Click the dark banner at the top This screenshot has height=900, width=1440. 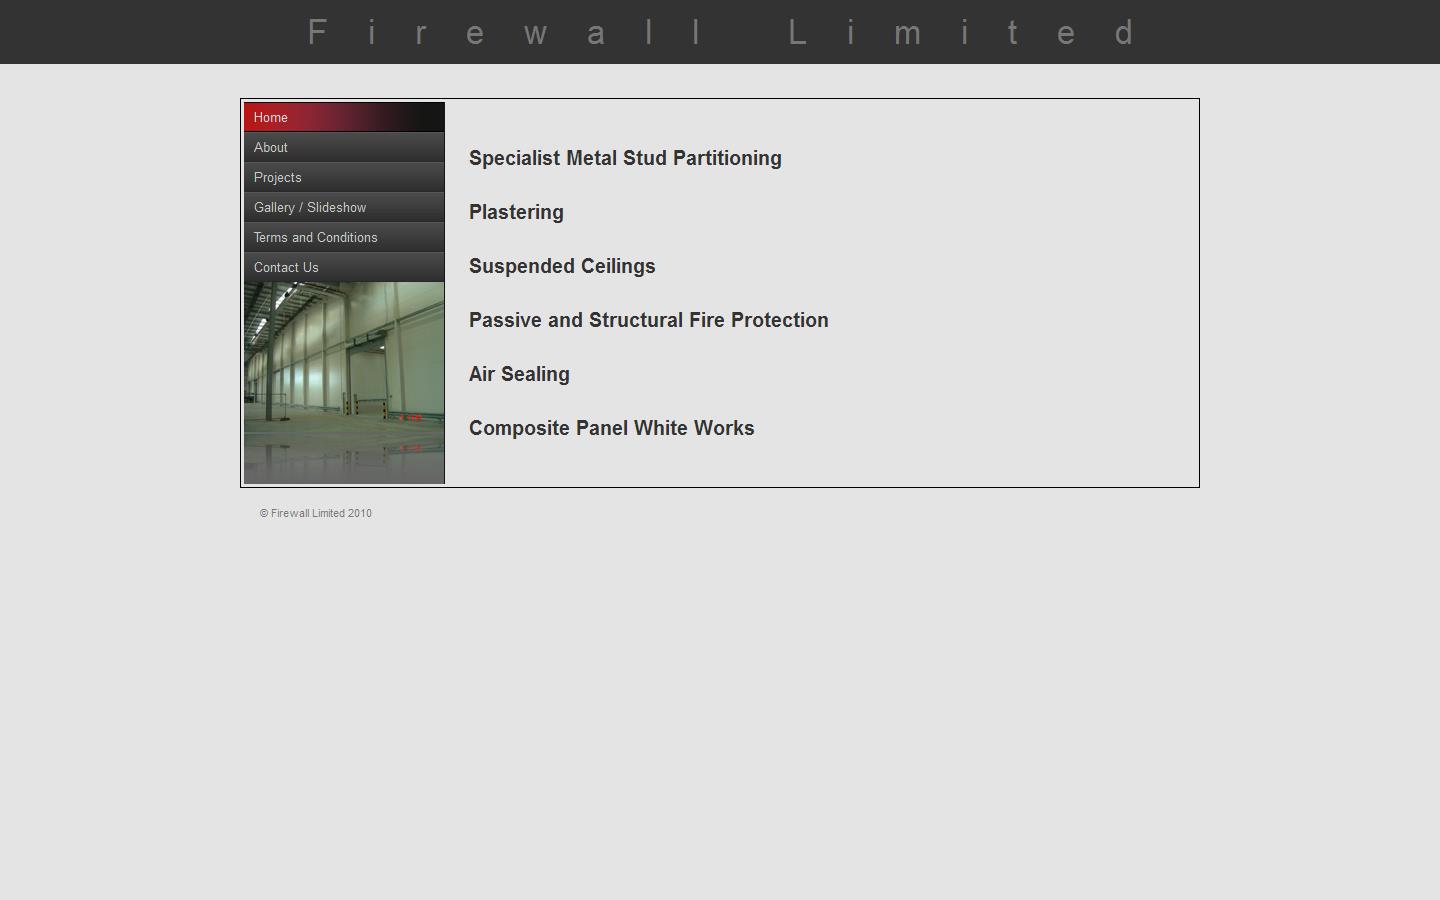click(150, 32)
